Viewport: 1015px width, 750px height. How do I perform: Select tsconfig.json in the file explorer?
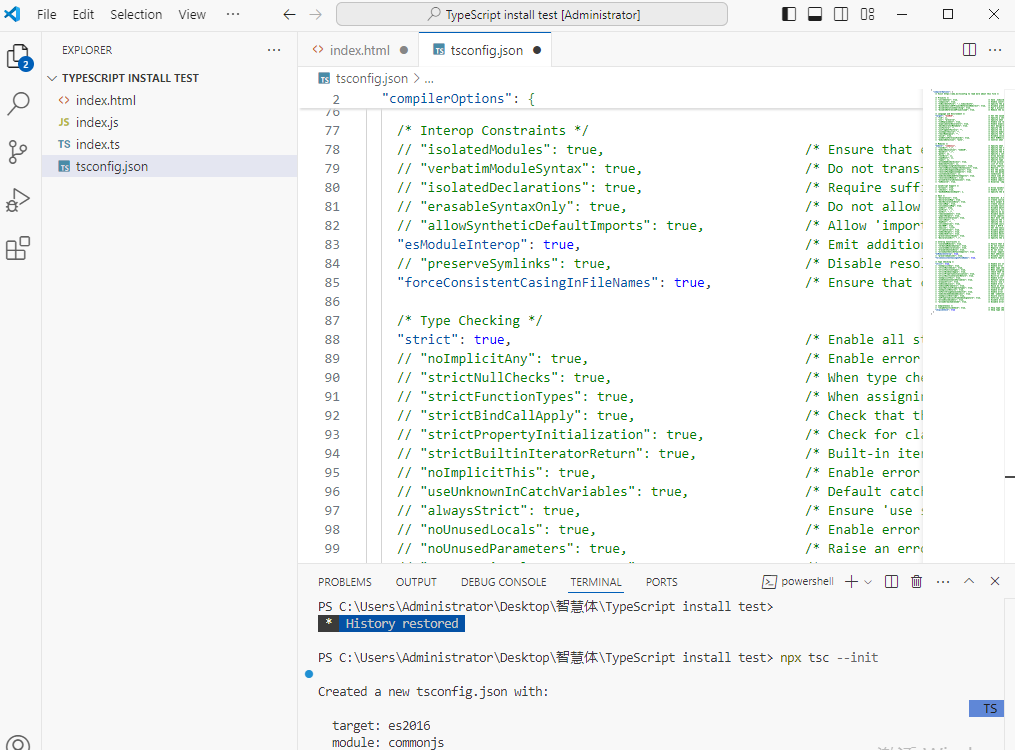click(x=112, y=166)
